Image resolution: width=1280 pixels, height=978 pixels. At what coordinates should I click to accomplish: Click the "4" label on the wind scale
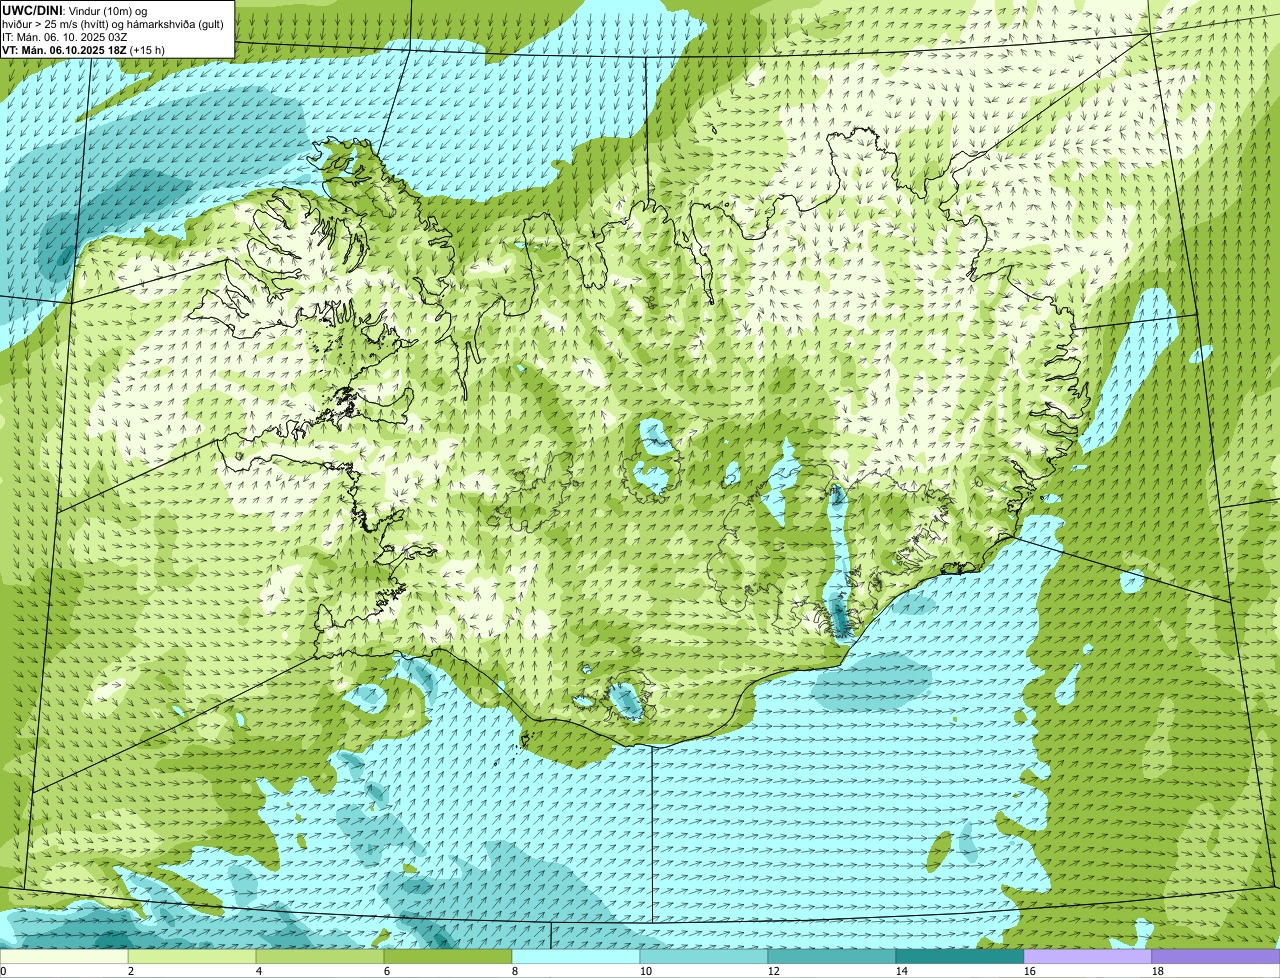point(259,971)
